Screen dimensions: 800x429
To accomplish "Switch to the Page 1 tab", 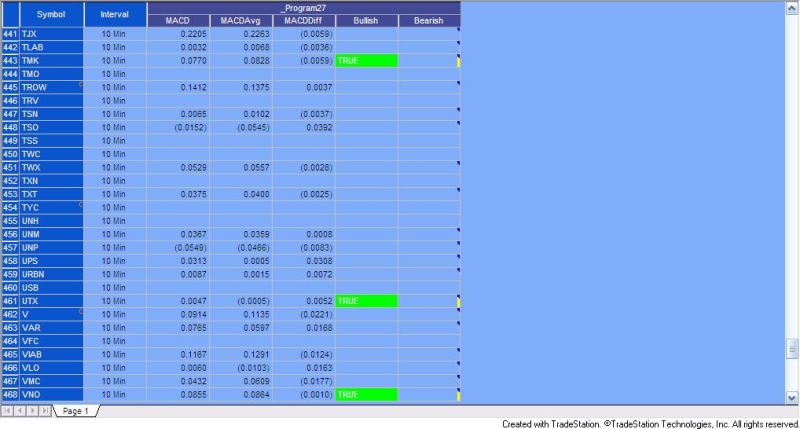I will tap(76, 411).
